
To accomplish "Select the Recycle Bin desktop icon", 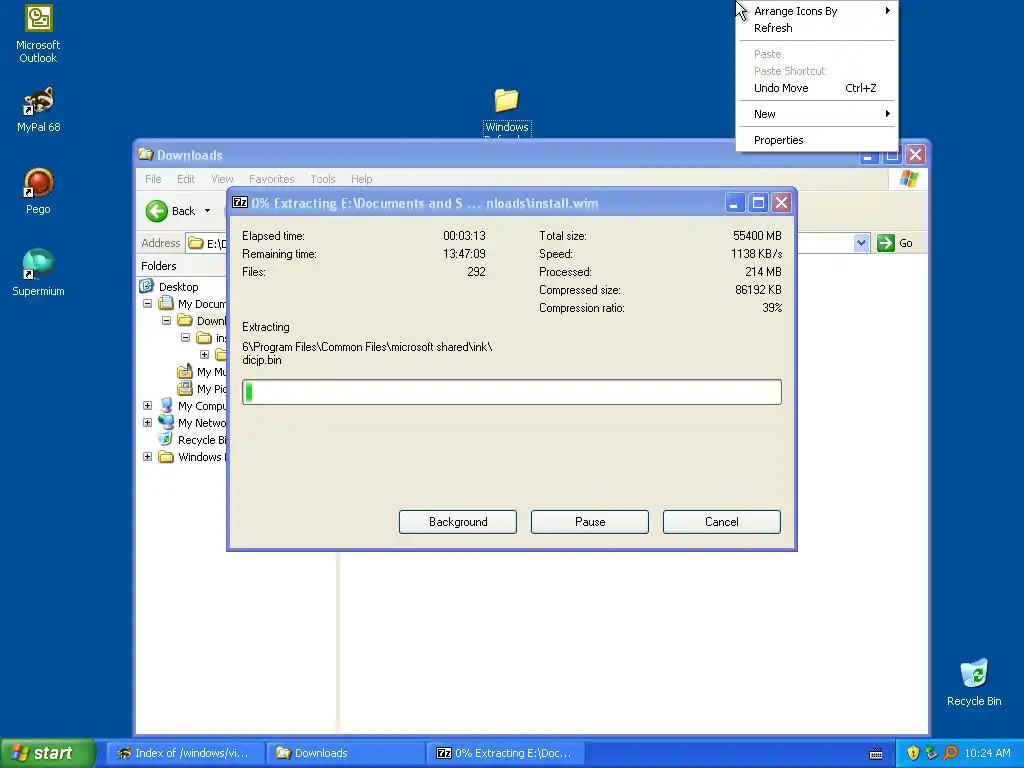I will [974, 683].
